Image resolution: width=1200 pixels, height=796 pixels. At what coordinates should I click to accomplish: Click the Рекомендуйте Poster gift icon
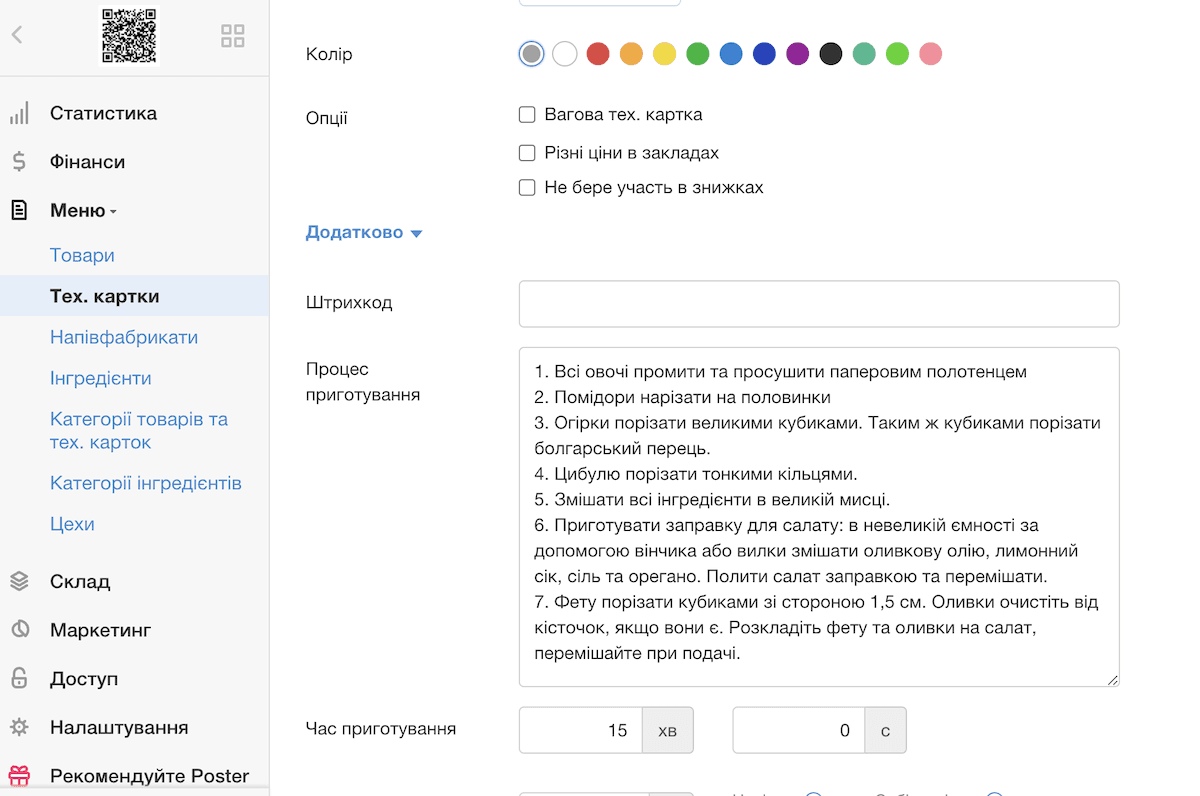click(x=19, y=775)
